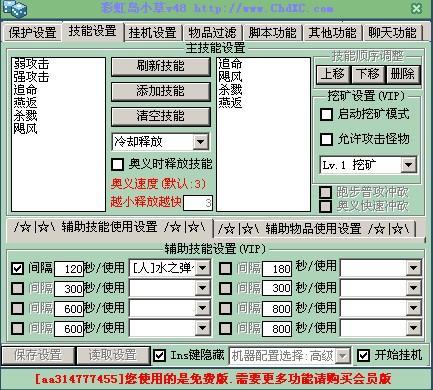Toggle the 奥义时释放技能 checkbox
Image resolution: width=433 pixels, height=390 pixels.
tap(117, 164)
